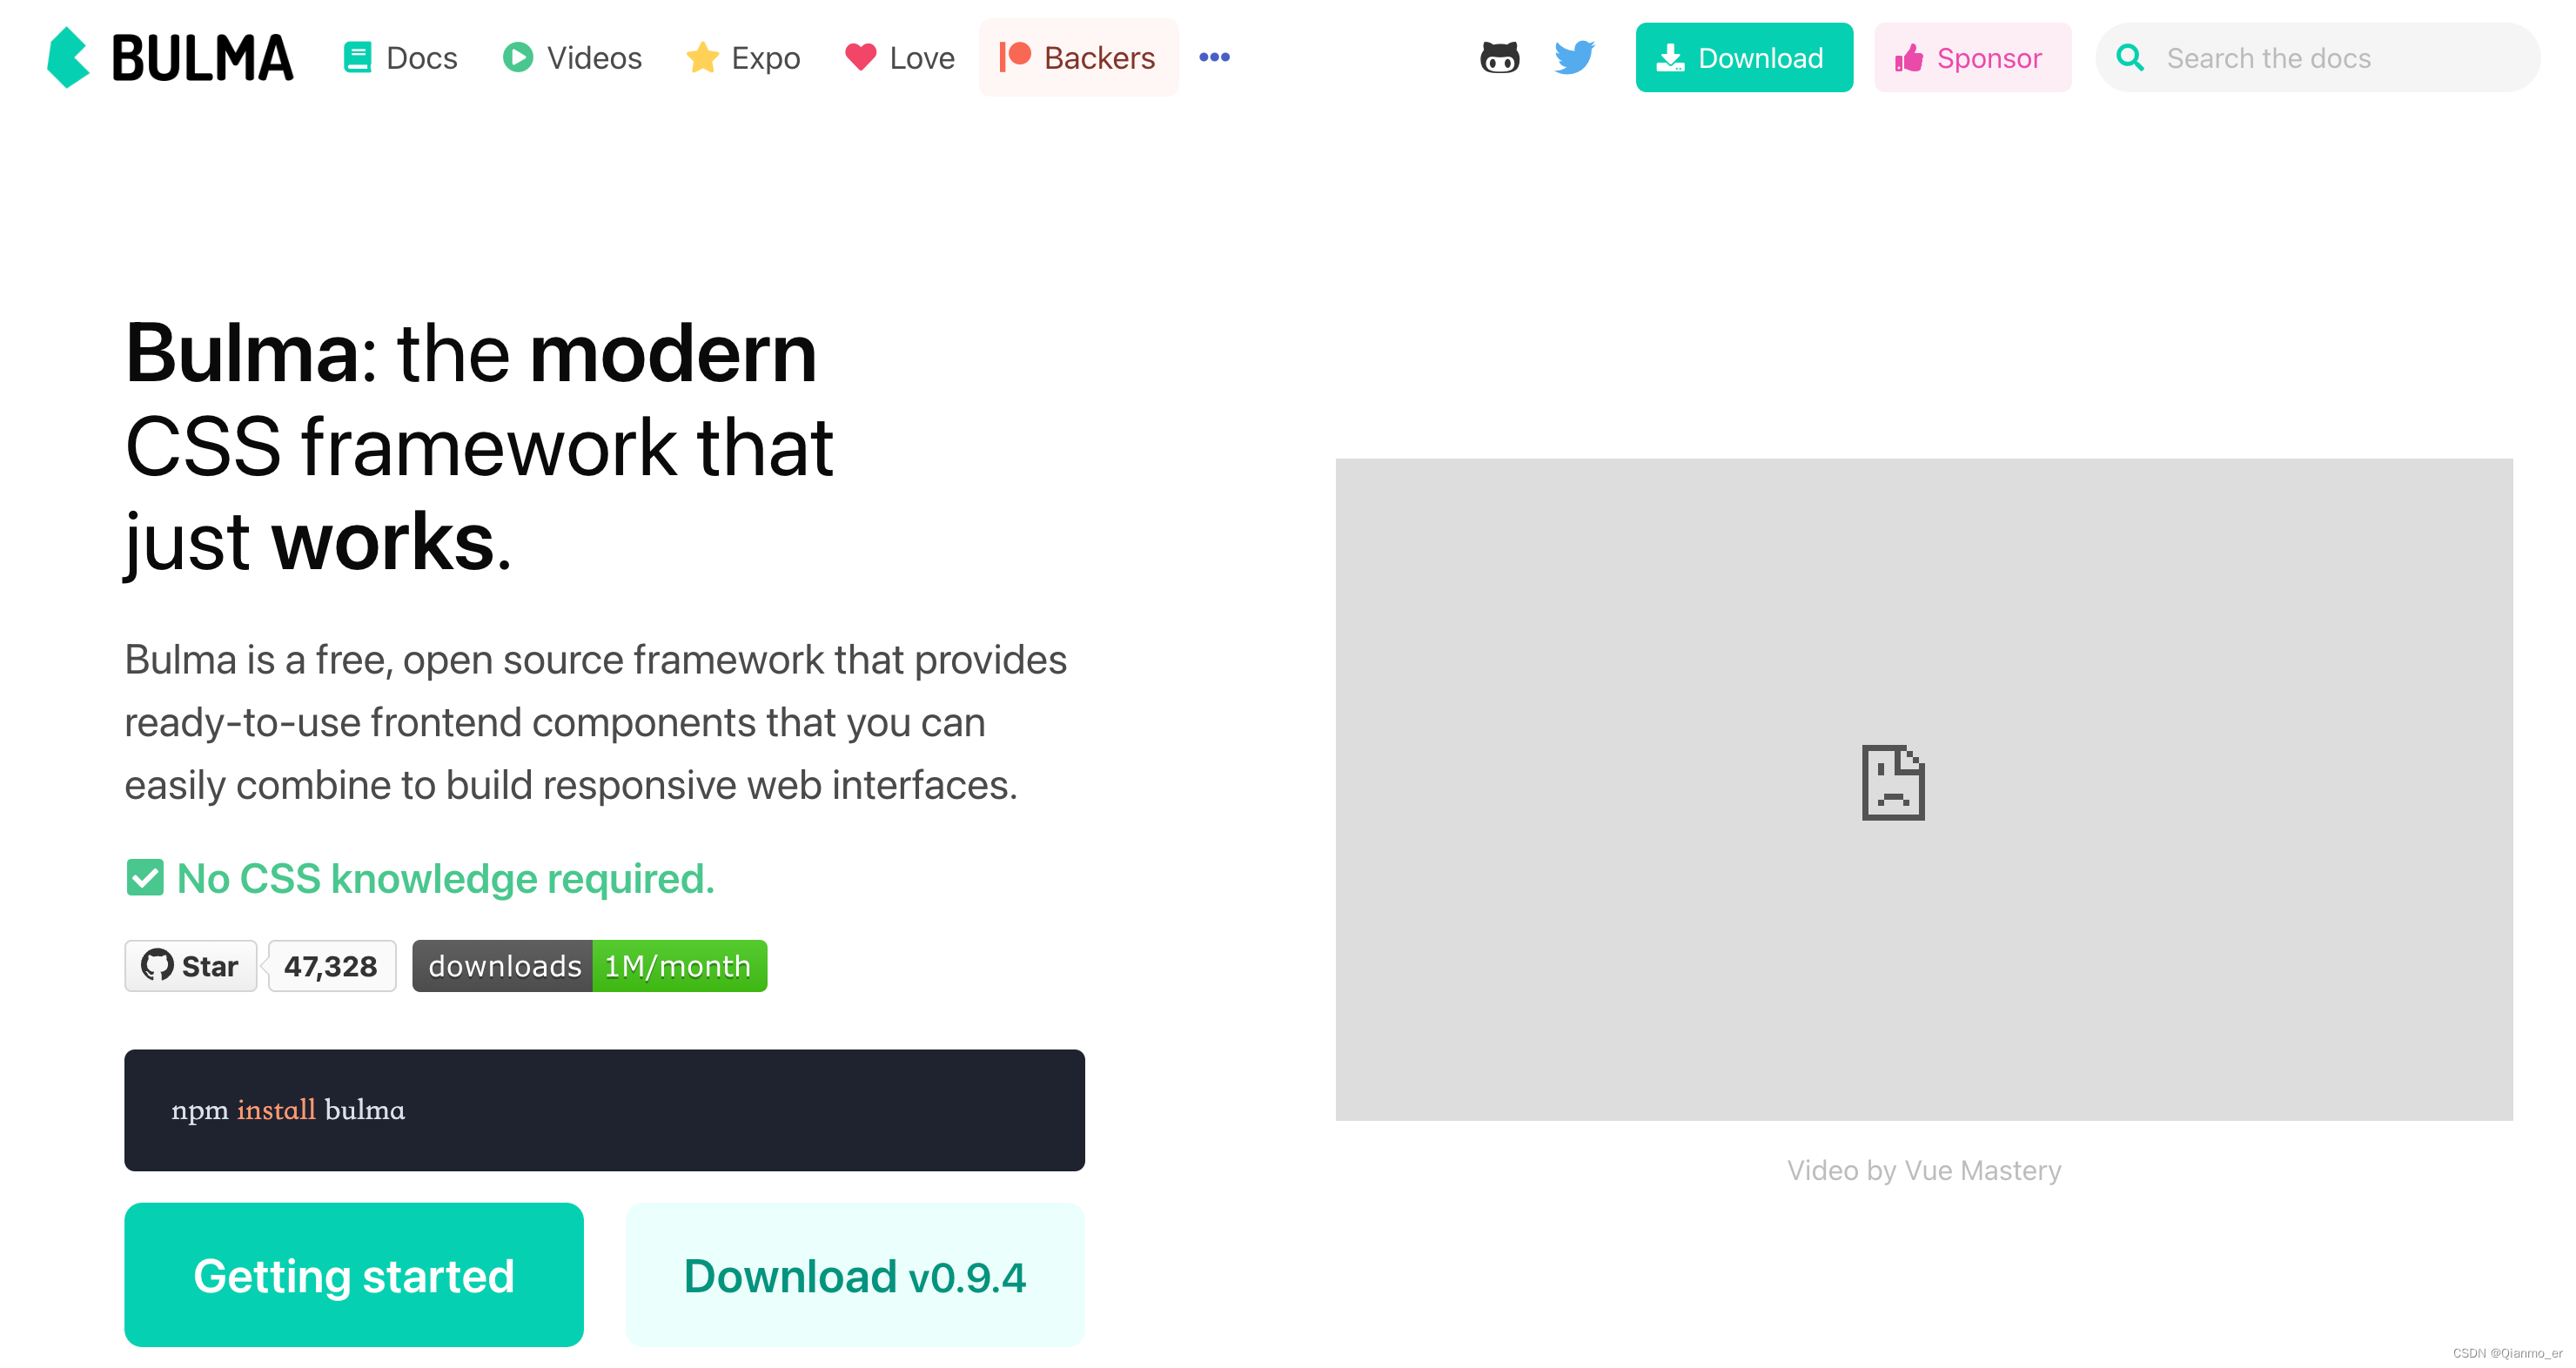Viewport: 2576px width, 1368px height.
Task: Click the GitHub star icon on badge
Action: click(x=157, y=968)
